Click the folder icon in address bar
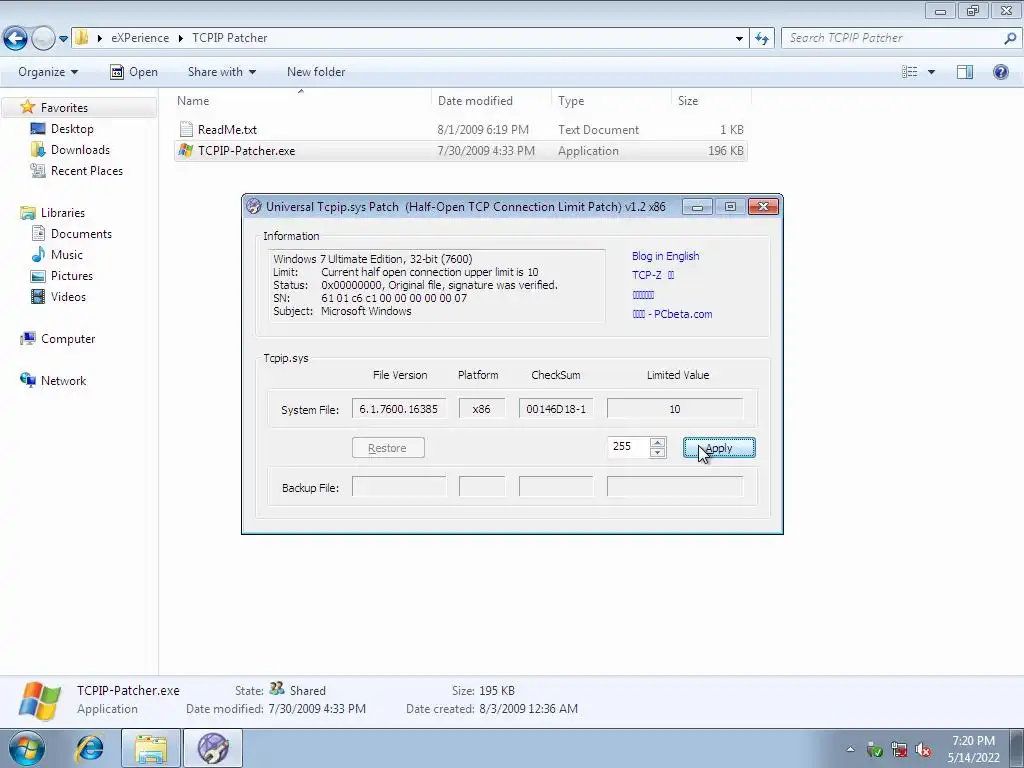1024x768 pixels. 82,38
